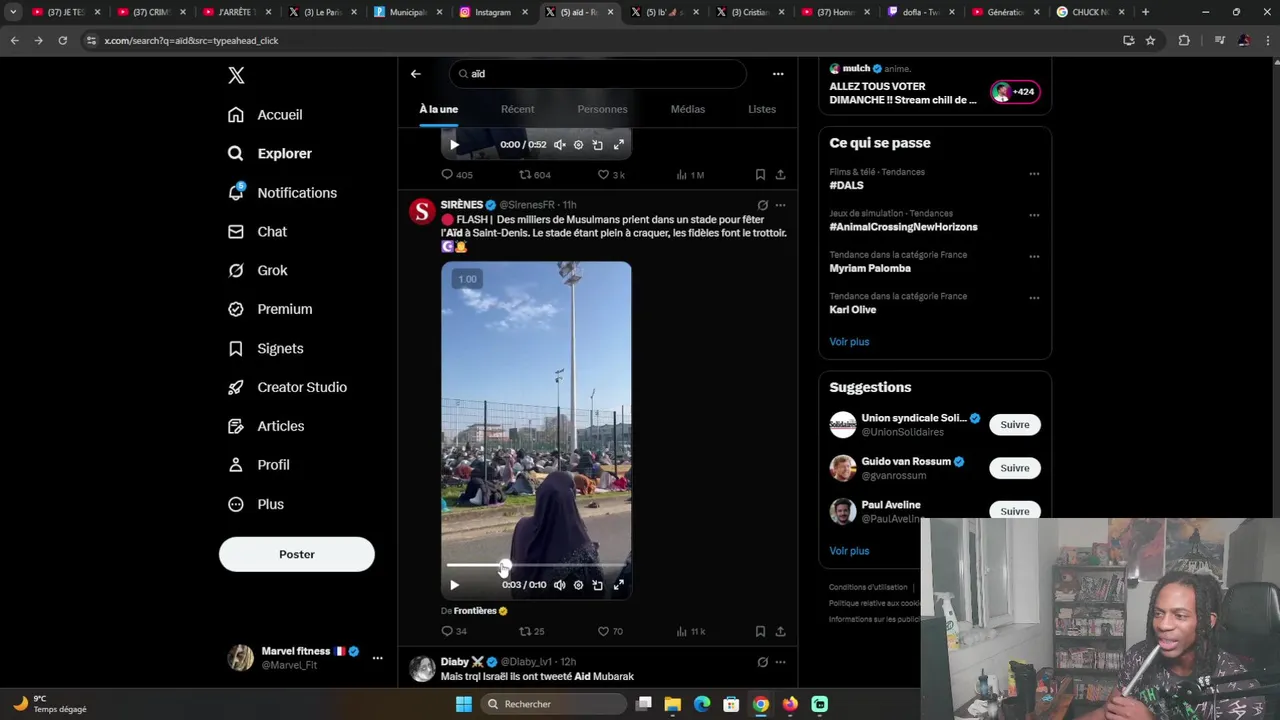Screen dimensions: 1280x720
Task: Open the Windows Start menu
Action: (463, 704)
